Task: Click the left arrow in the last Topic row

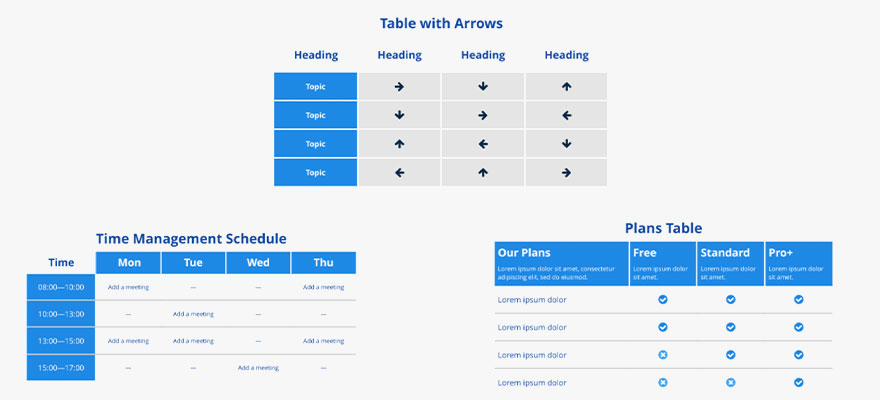Action: coord(399,173)
